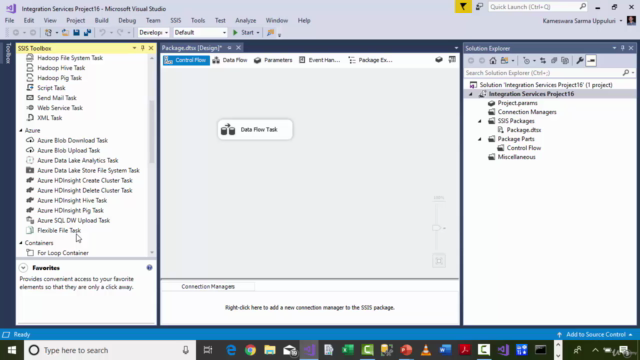Viewport: 640px width, 360px height.
Task: Open Package.dtsx in Solution Explorer
Action: (523, 130)
